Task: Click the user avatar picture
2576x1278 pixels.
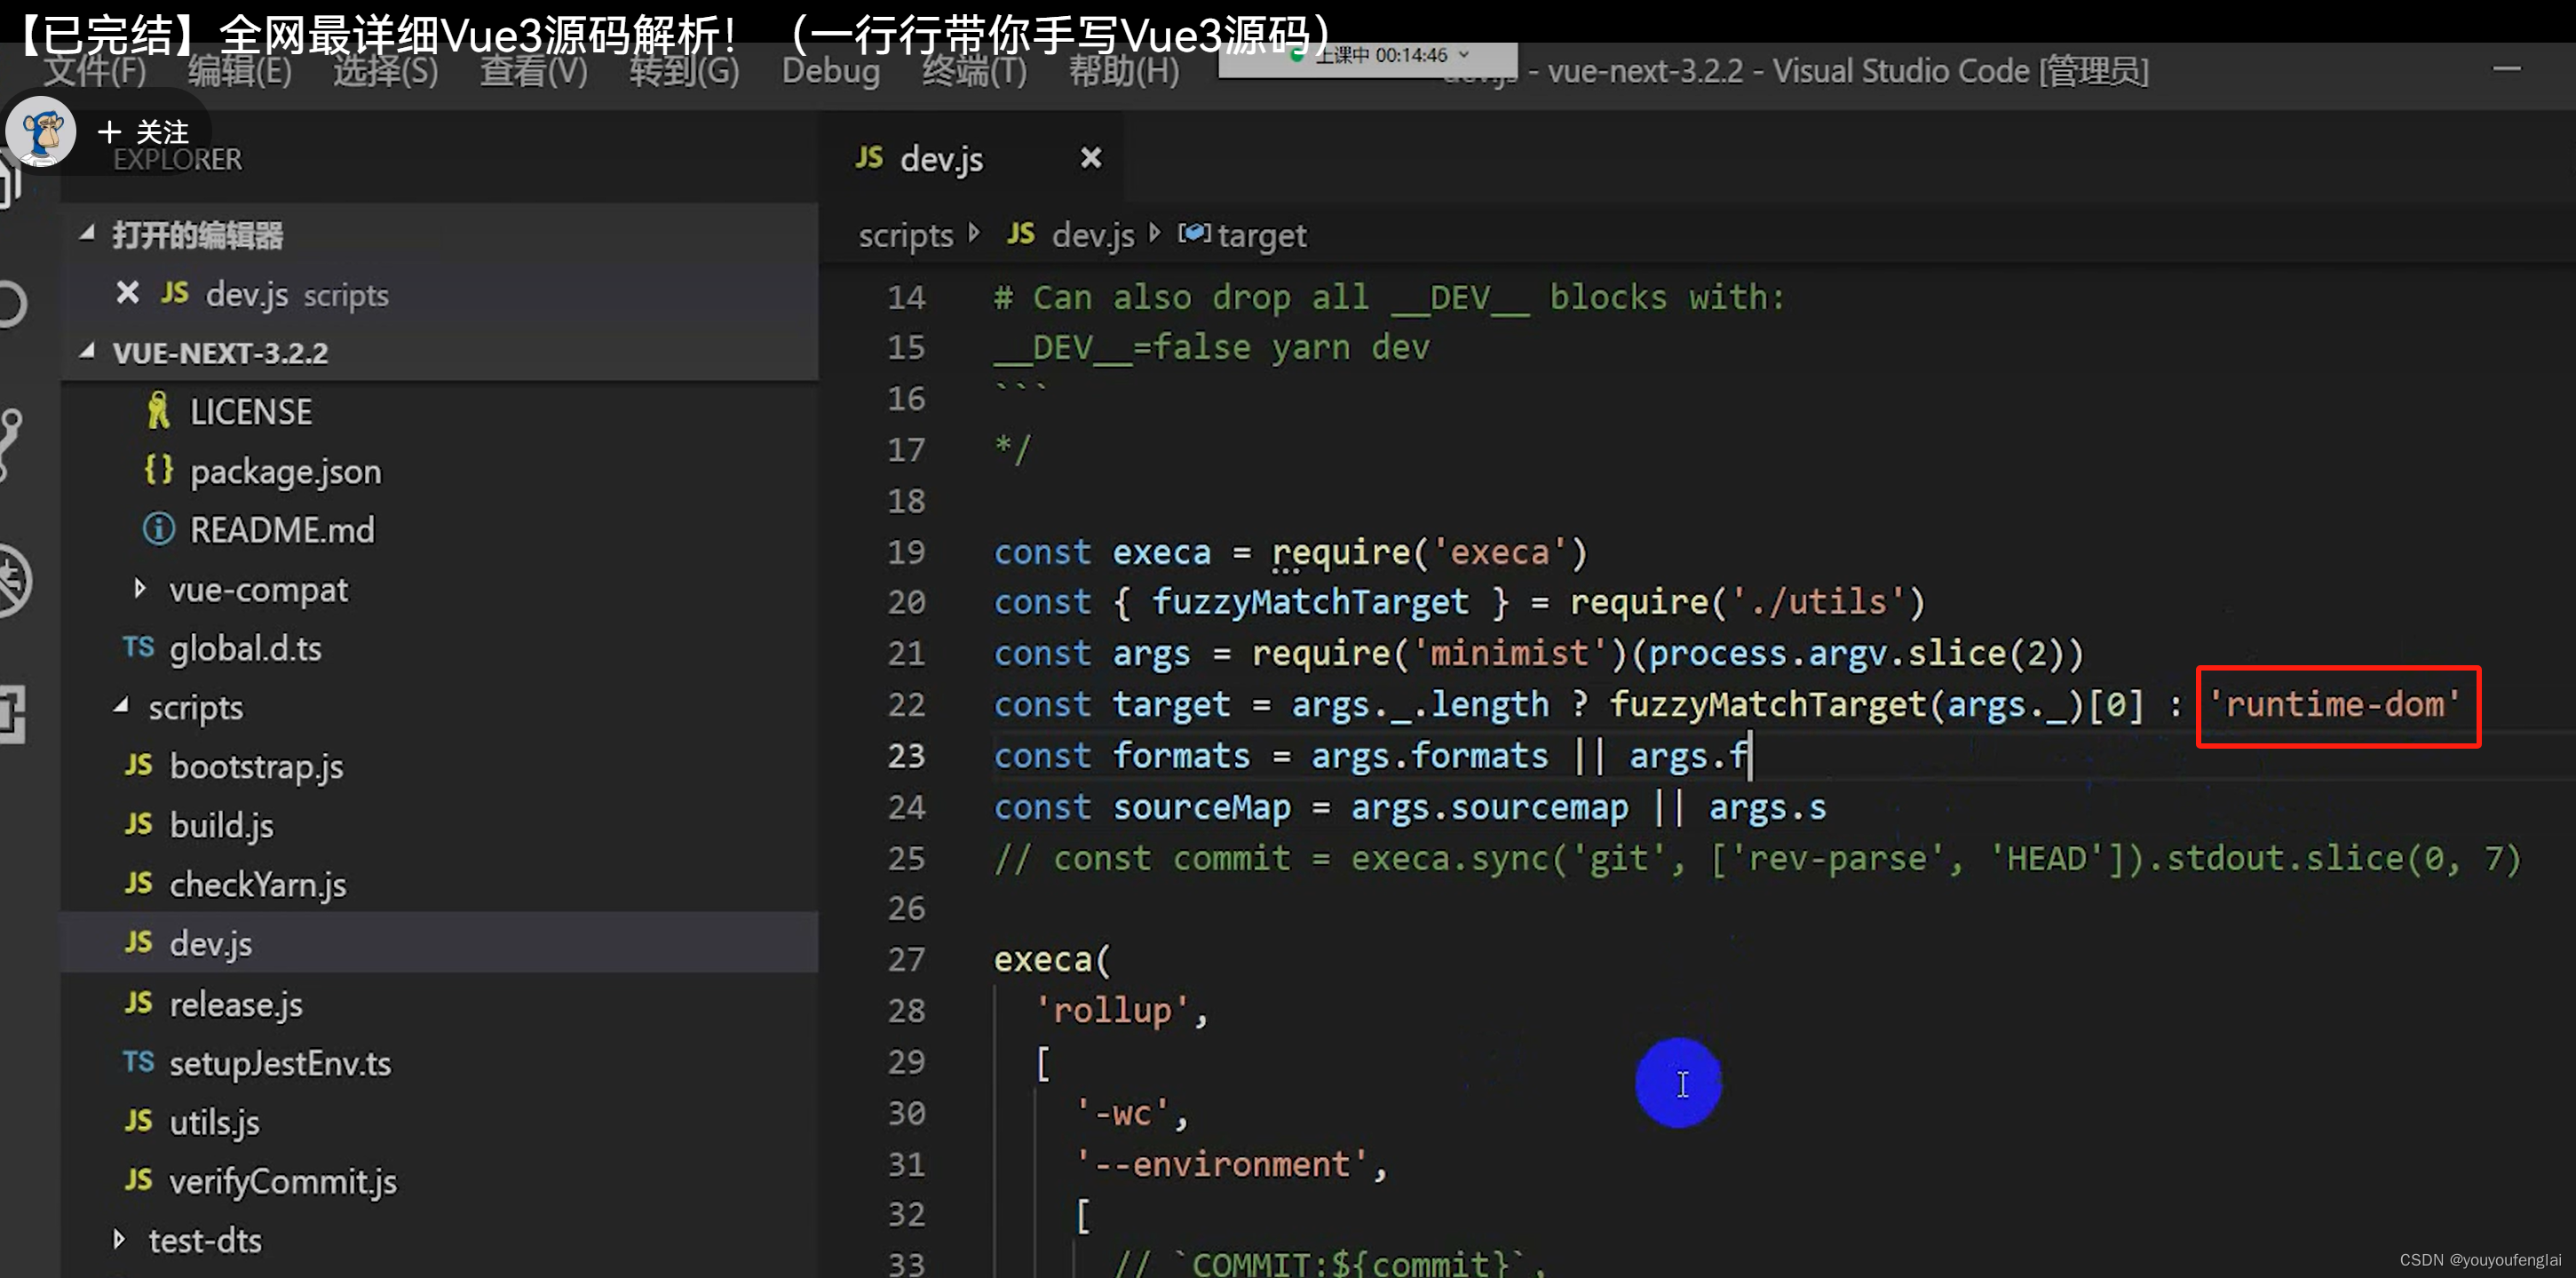Action: pos(41,132)
